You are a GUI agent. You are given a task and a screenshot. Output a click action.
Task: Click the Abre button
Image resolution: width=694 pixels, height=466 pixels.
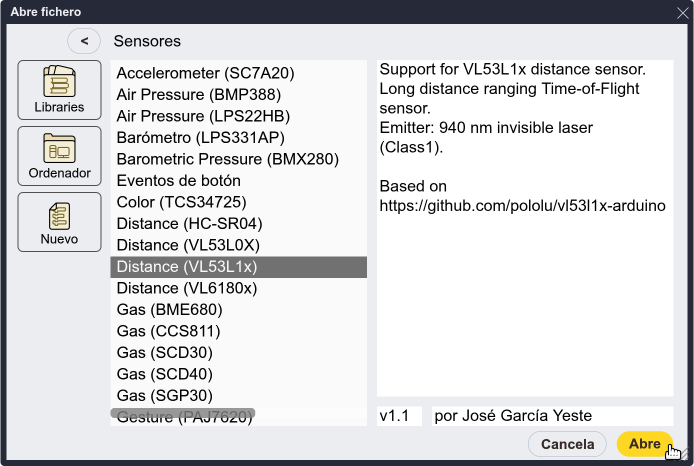pos(644,444)
